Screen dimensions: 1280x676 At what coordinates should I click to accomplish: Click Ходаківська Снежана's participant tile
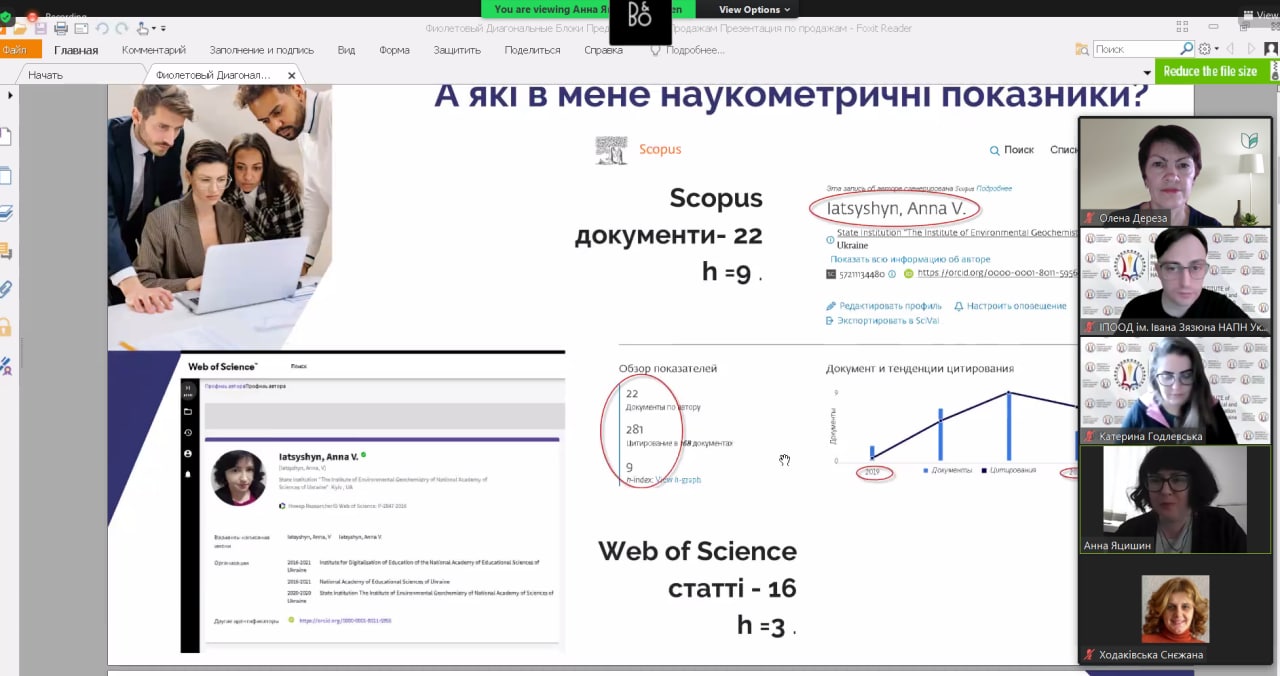click(x=1175, y=609)
